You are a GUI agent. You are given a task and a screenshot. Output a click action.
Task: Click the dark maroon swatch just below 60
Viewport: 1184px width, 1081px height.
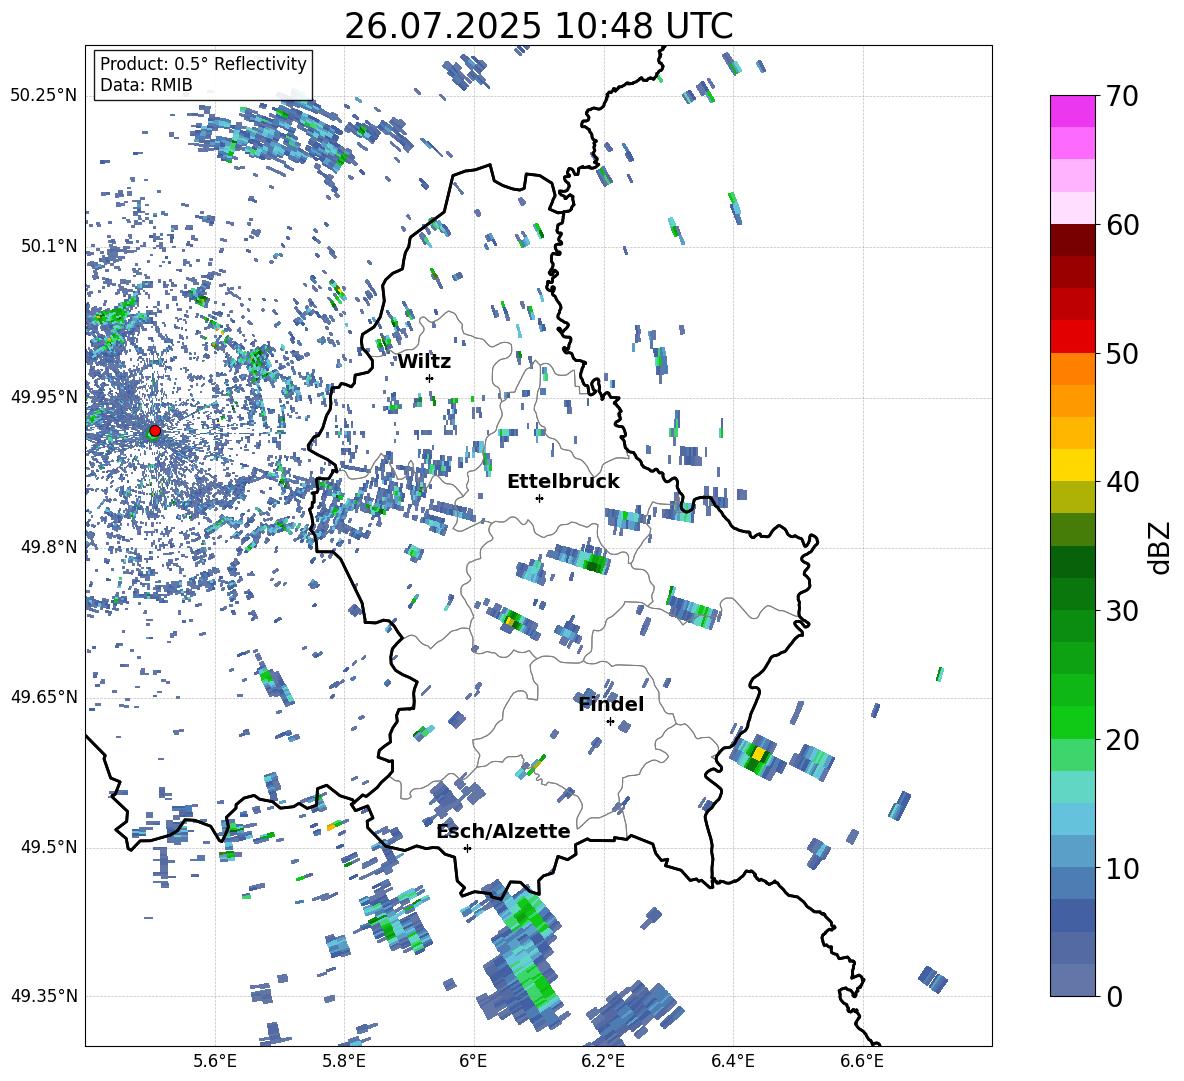coord(1072,240)
